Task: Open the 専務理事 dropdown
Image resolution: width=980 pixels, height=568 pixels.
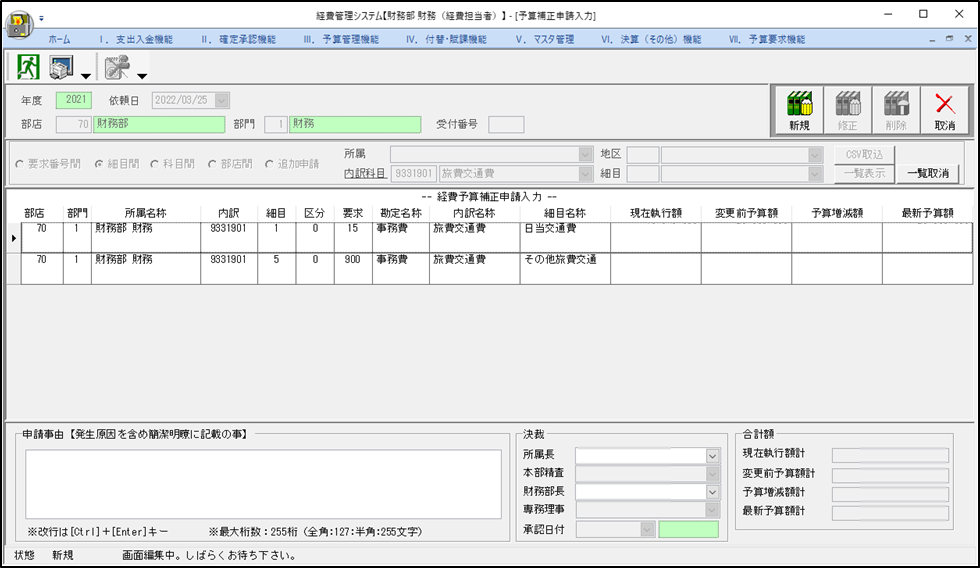Action: [712, 510]
